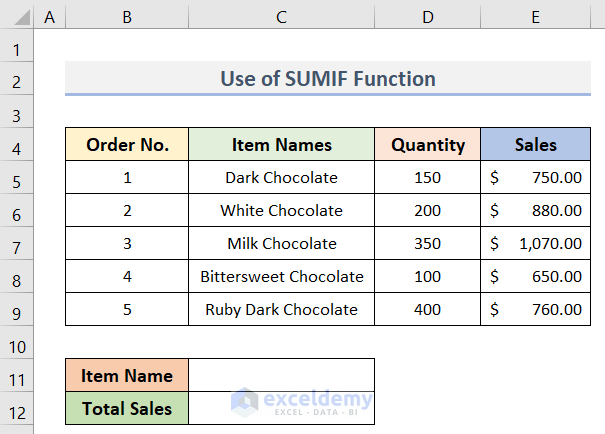
Task: Select the 'Use of SUMIF Function' title cell
Action: (328, 79)
